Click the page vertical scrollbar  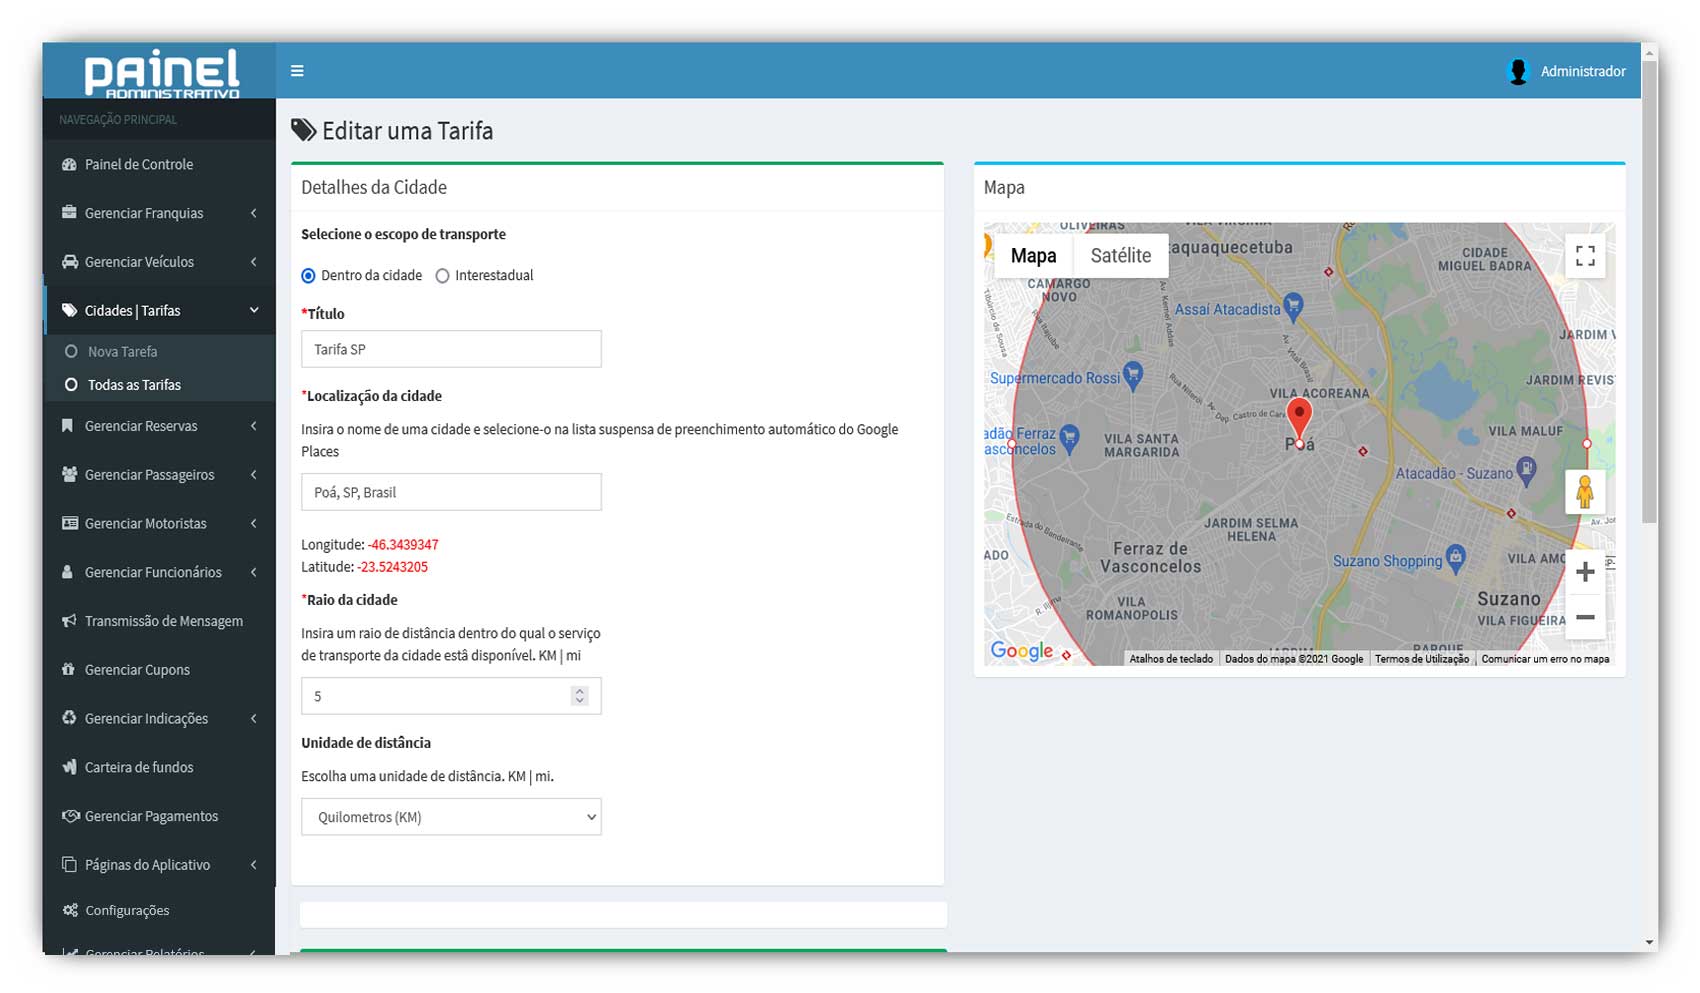pos(1649,290)
